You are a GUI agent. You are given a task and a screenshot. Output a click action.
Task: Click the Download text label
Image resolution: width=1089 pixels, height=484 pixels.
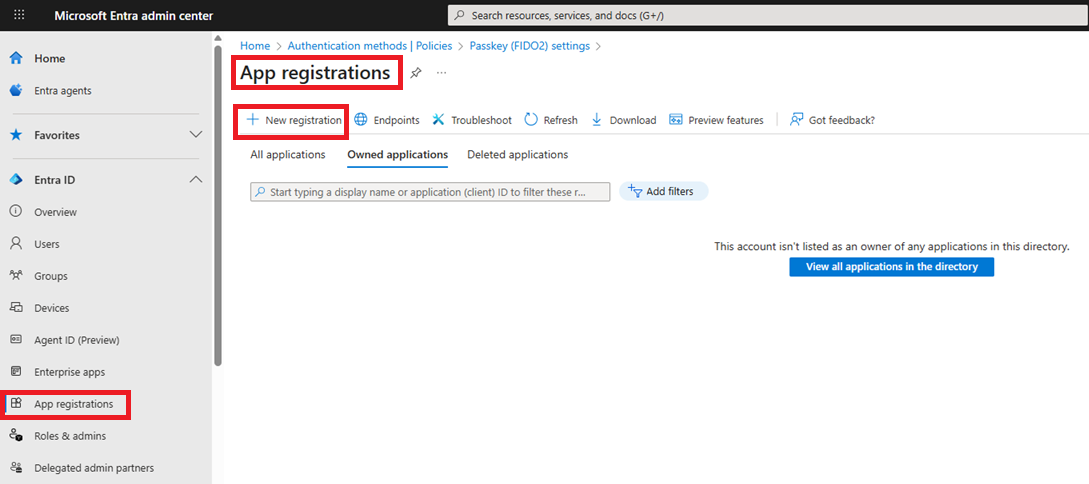pyautogui.click(x=633, y=120)
